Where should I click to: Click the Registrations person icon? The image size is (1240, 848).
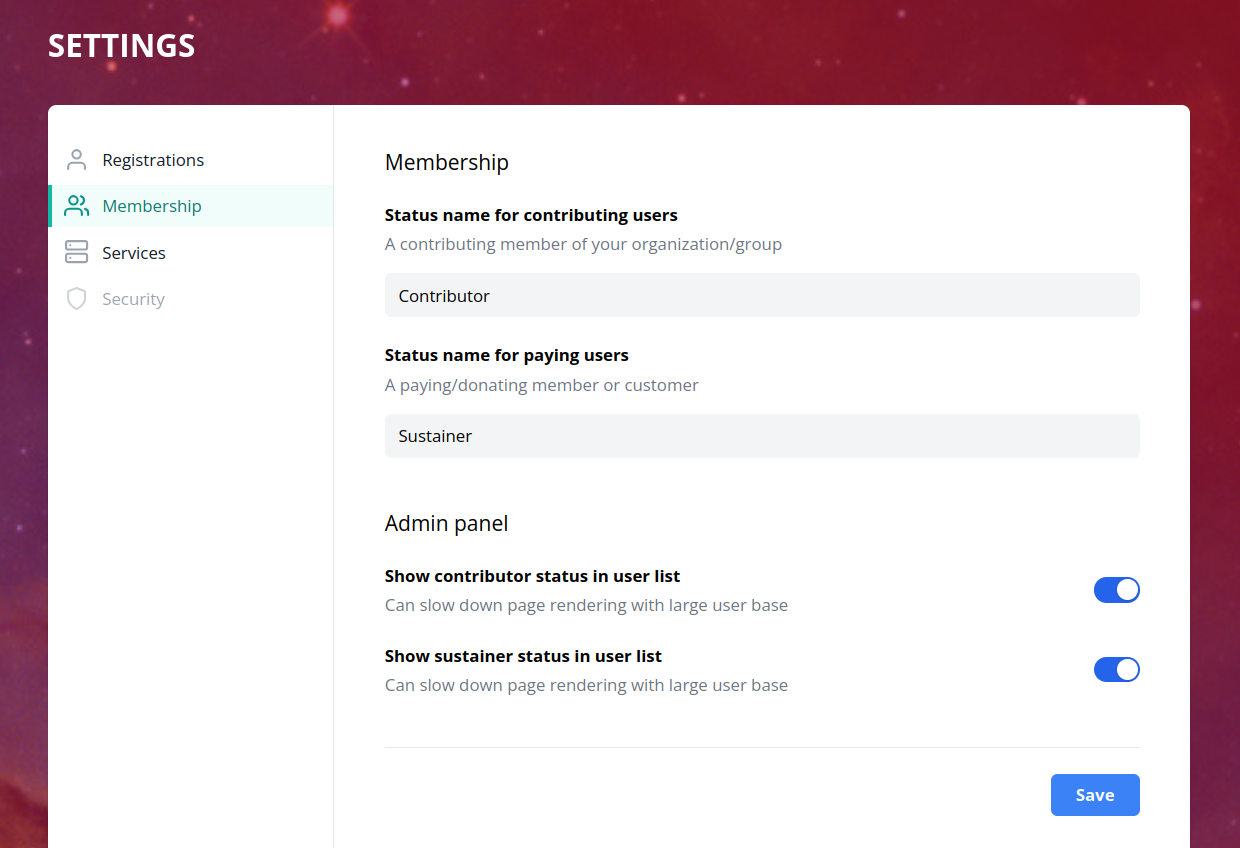76,160
